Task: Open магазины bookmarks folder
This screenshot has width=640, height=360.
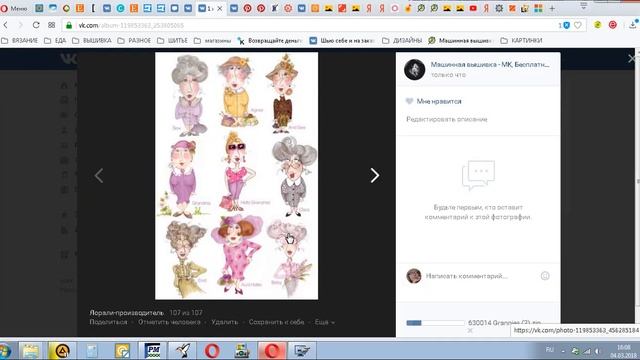Action: click(212, 41)
